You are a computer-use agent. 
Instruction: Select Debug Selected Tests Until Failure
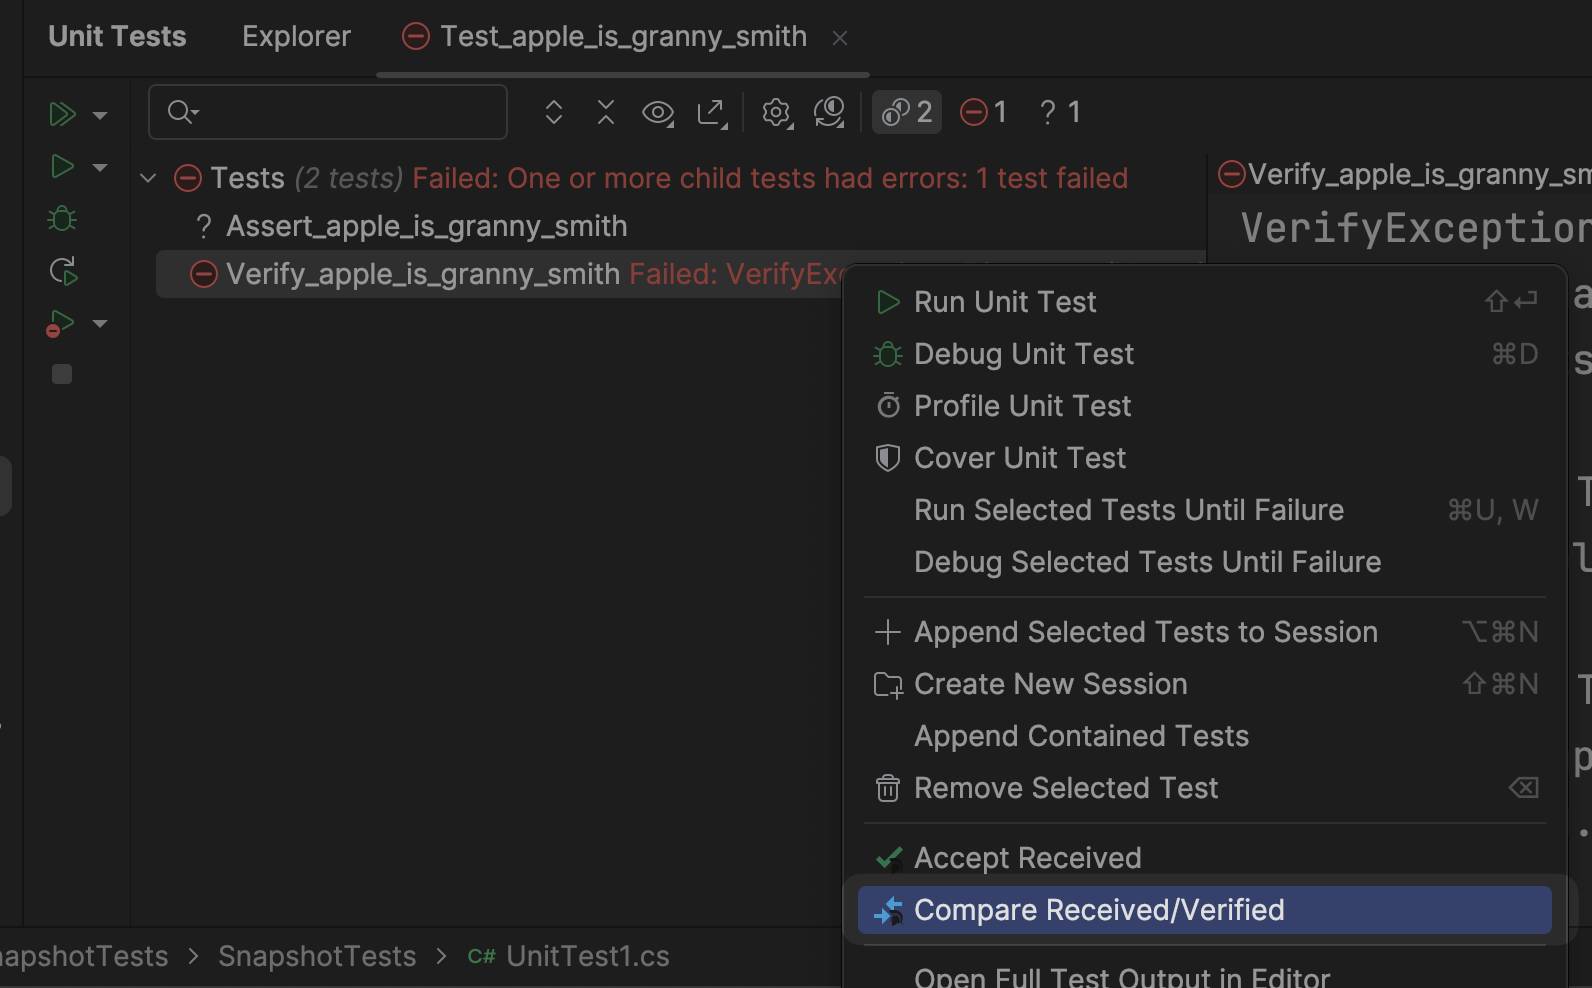pos(1205,562)
